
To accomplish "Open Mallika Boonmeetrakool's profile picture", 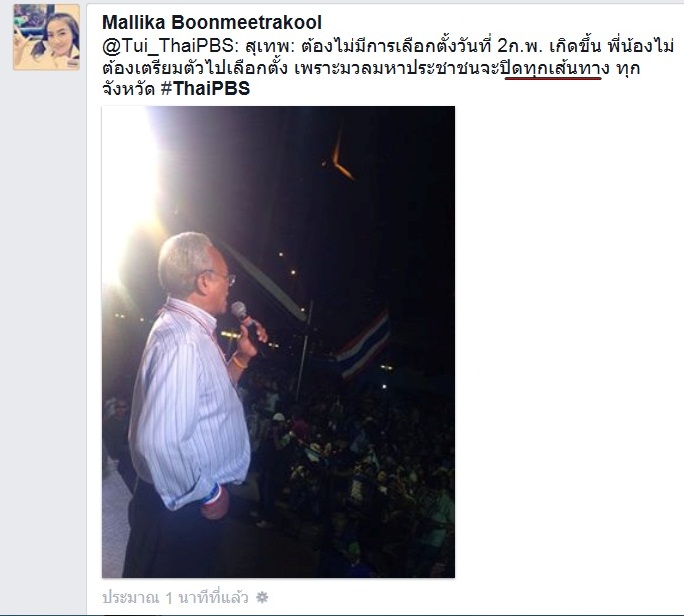I will (x=46, y=37).
